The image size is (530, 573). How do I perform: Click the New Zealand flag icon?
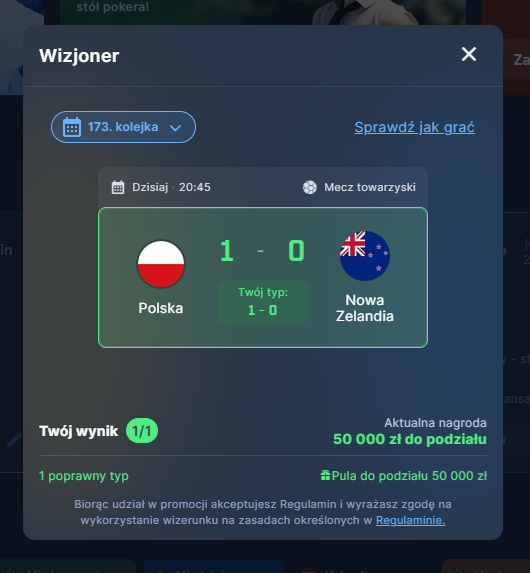coord(365,256)
